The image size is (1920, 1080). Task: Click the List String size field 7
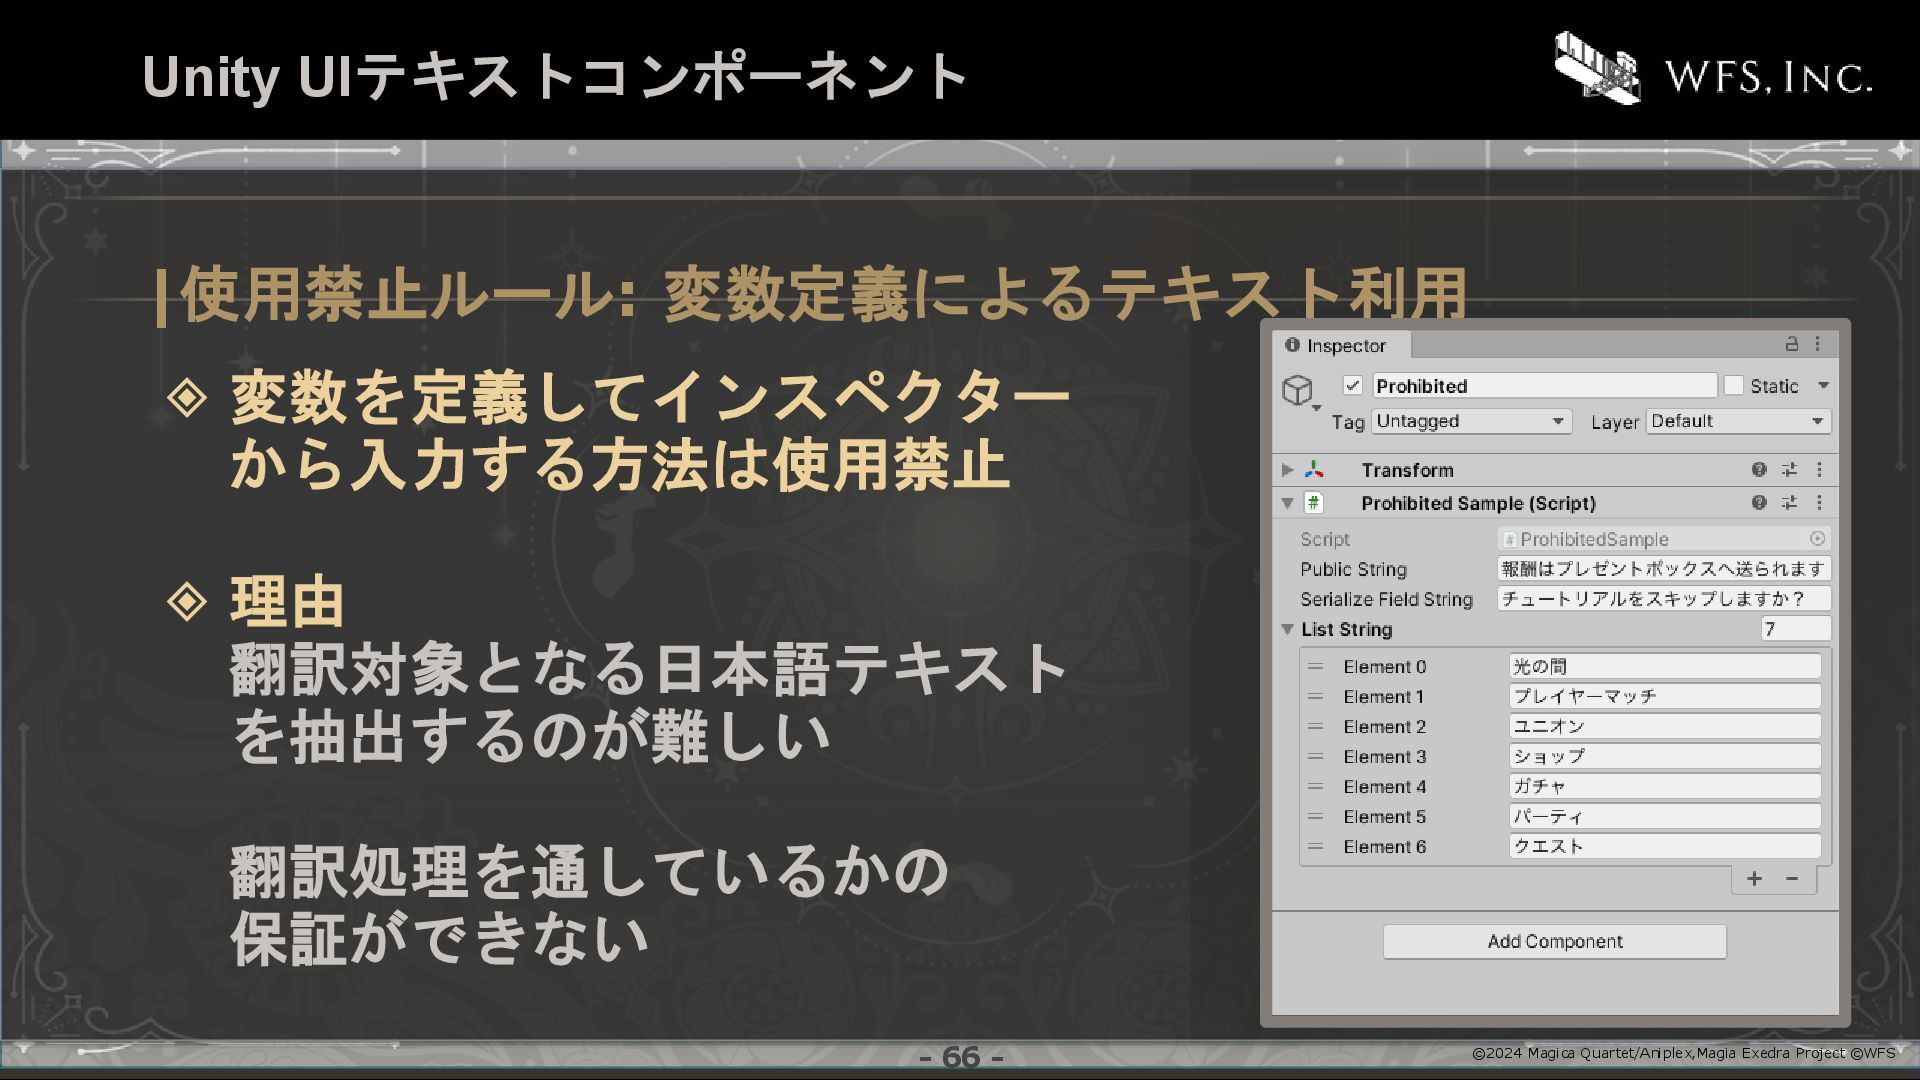click(1795, 629)
